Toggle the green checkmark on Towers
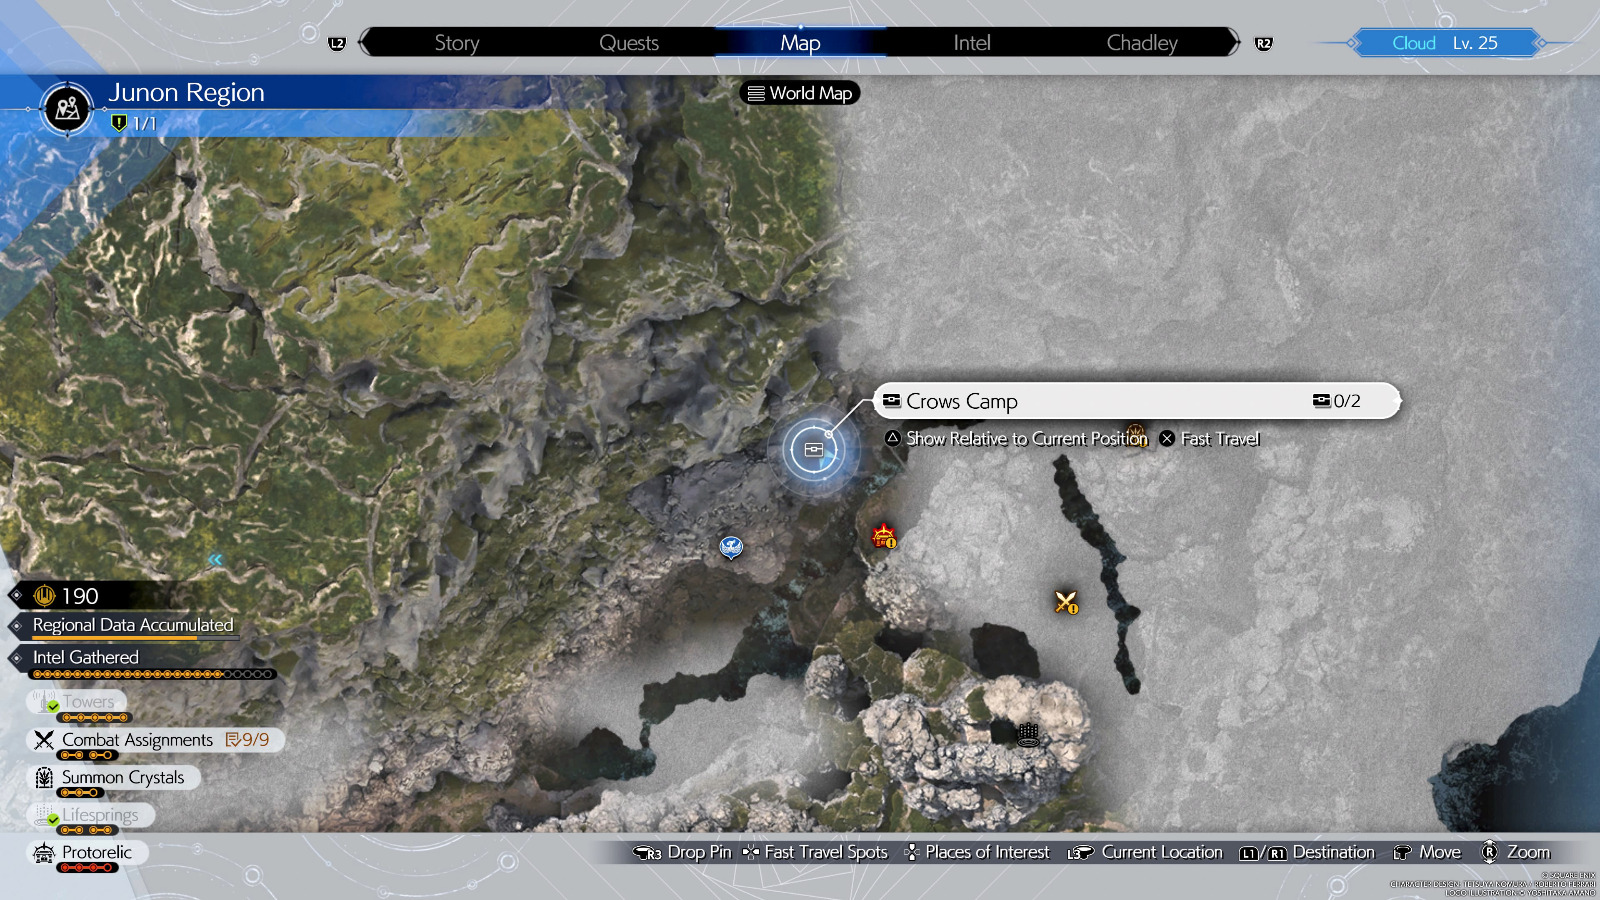The image size is (1600, 900). [52, 706]
